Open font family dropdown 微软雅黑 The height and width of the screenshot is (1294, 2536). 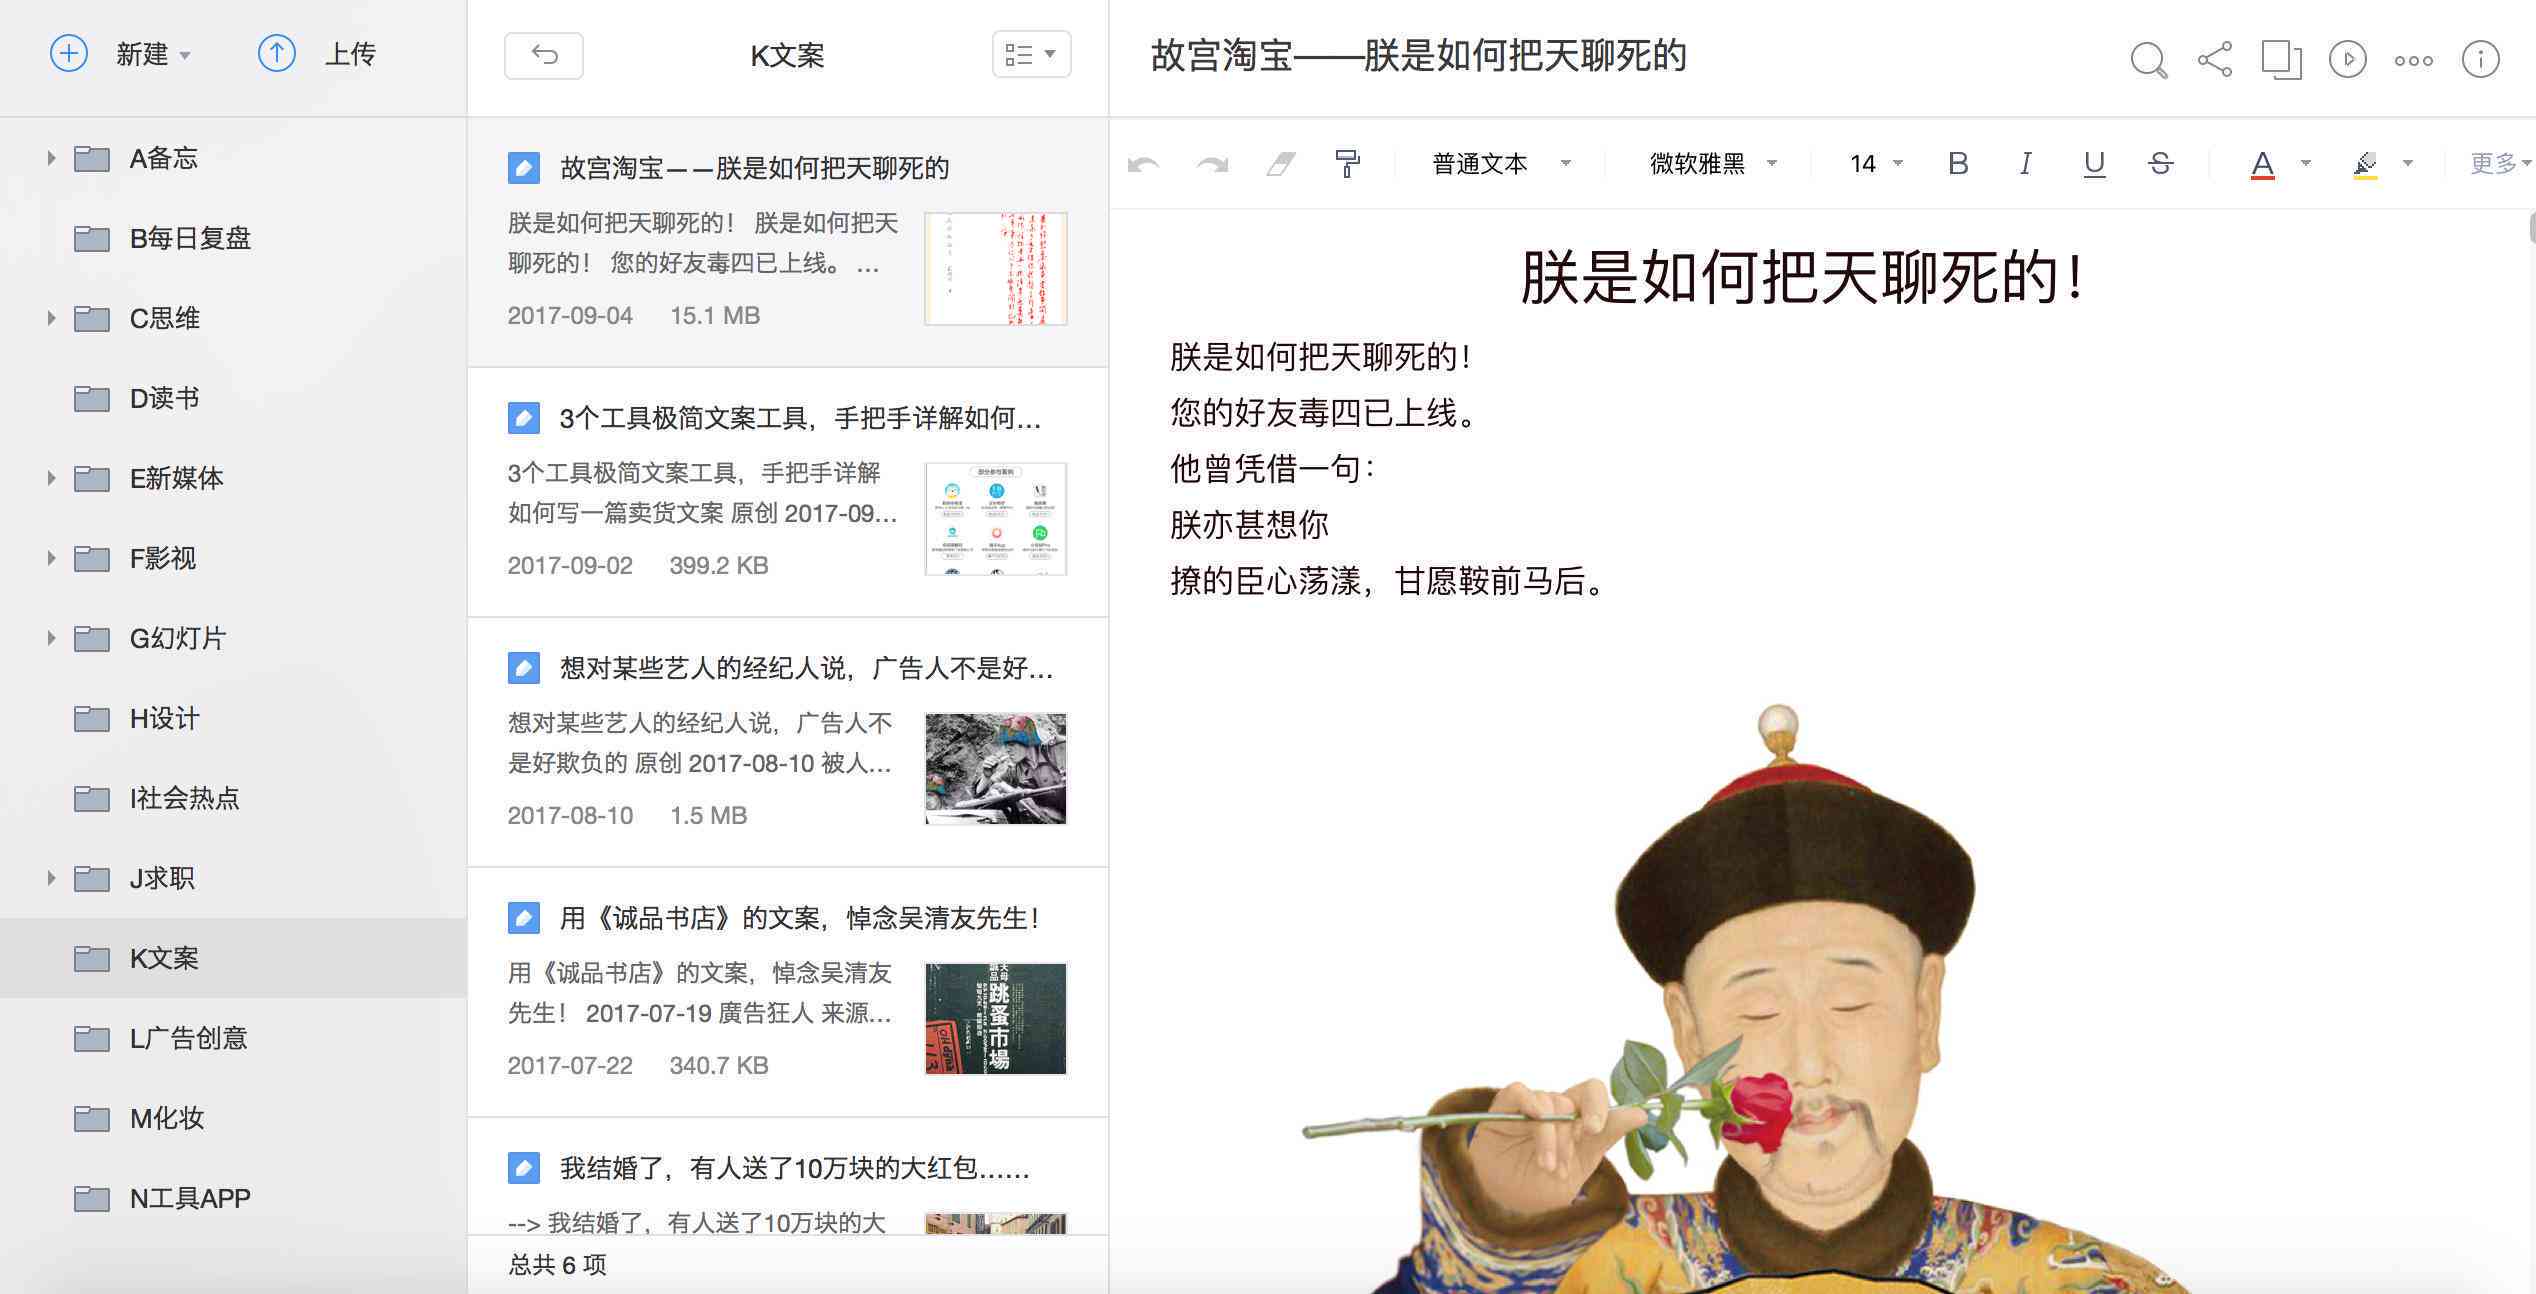[x=1713, y=163]
